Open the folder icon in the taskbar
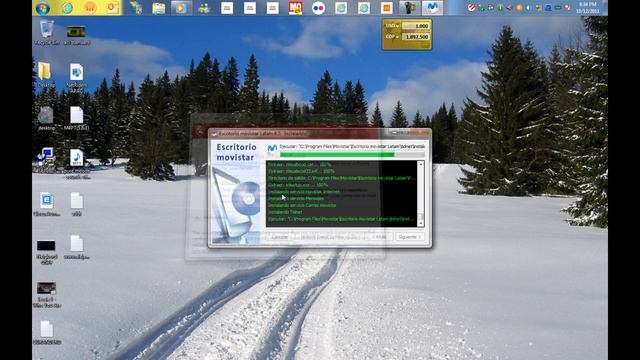This screenshot has height=360, width=640. [x=158, y=8]
